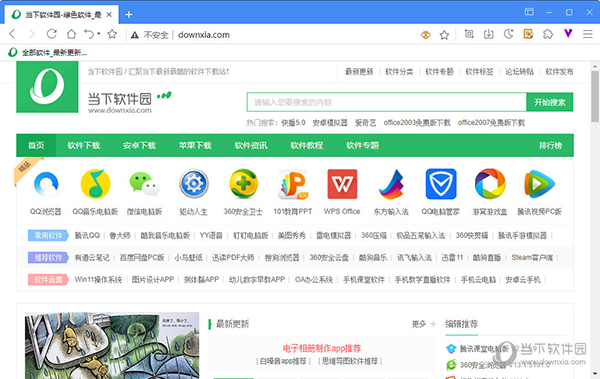Viewport: 600px width, 379px height.
Task: Click the red 软件合集 category tag
Action: click(x=48, y=280)
